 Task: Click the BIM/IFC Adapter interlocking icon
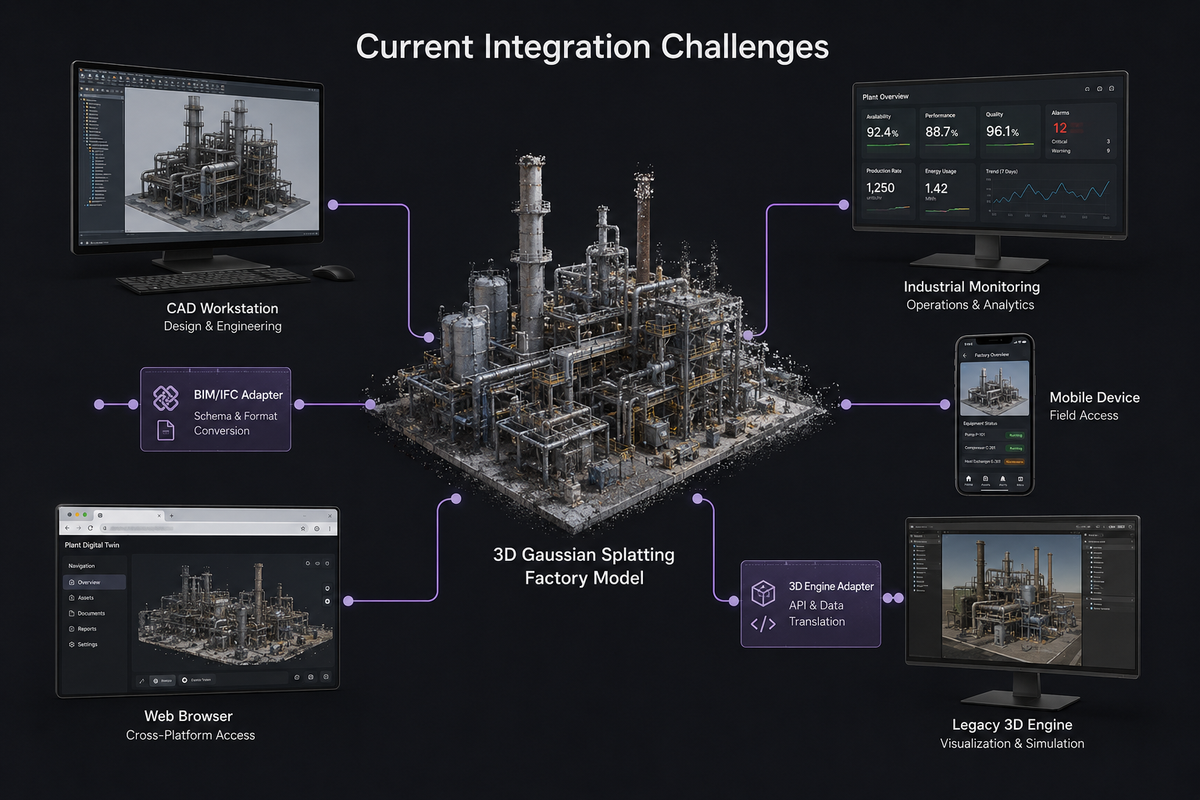(165, 396)
